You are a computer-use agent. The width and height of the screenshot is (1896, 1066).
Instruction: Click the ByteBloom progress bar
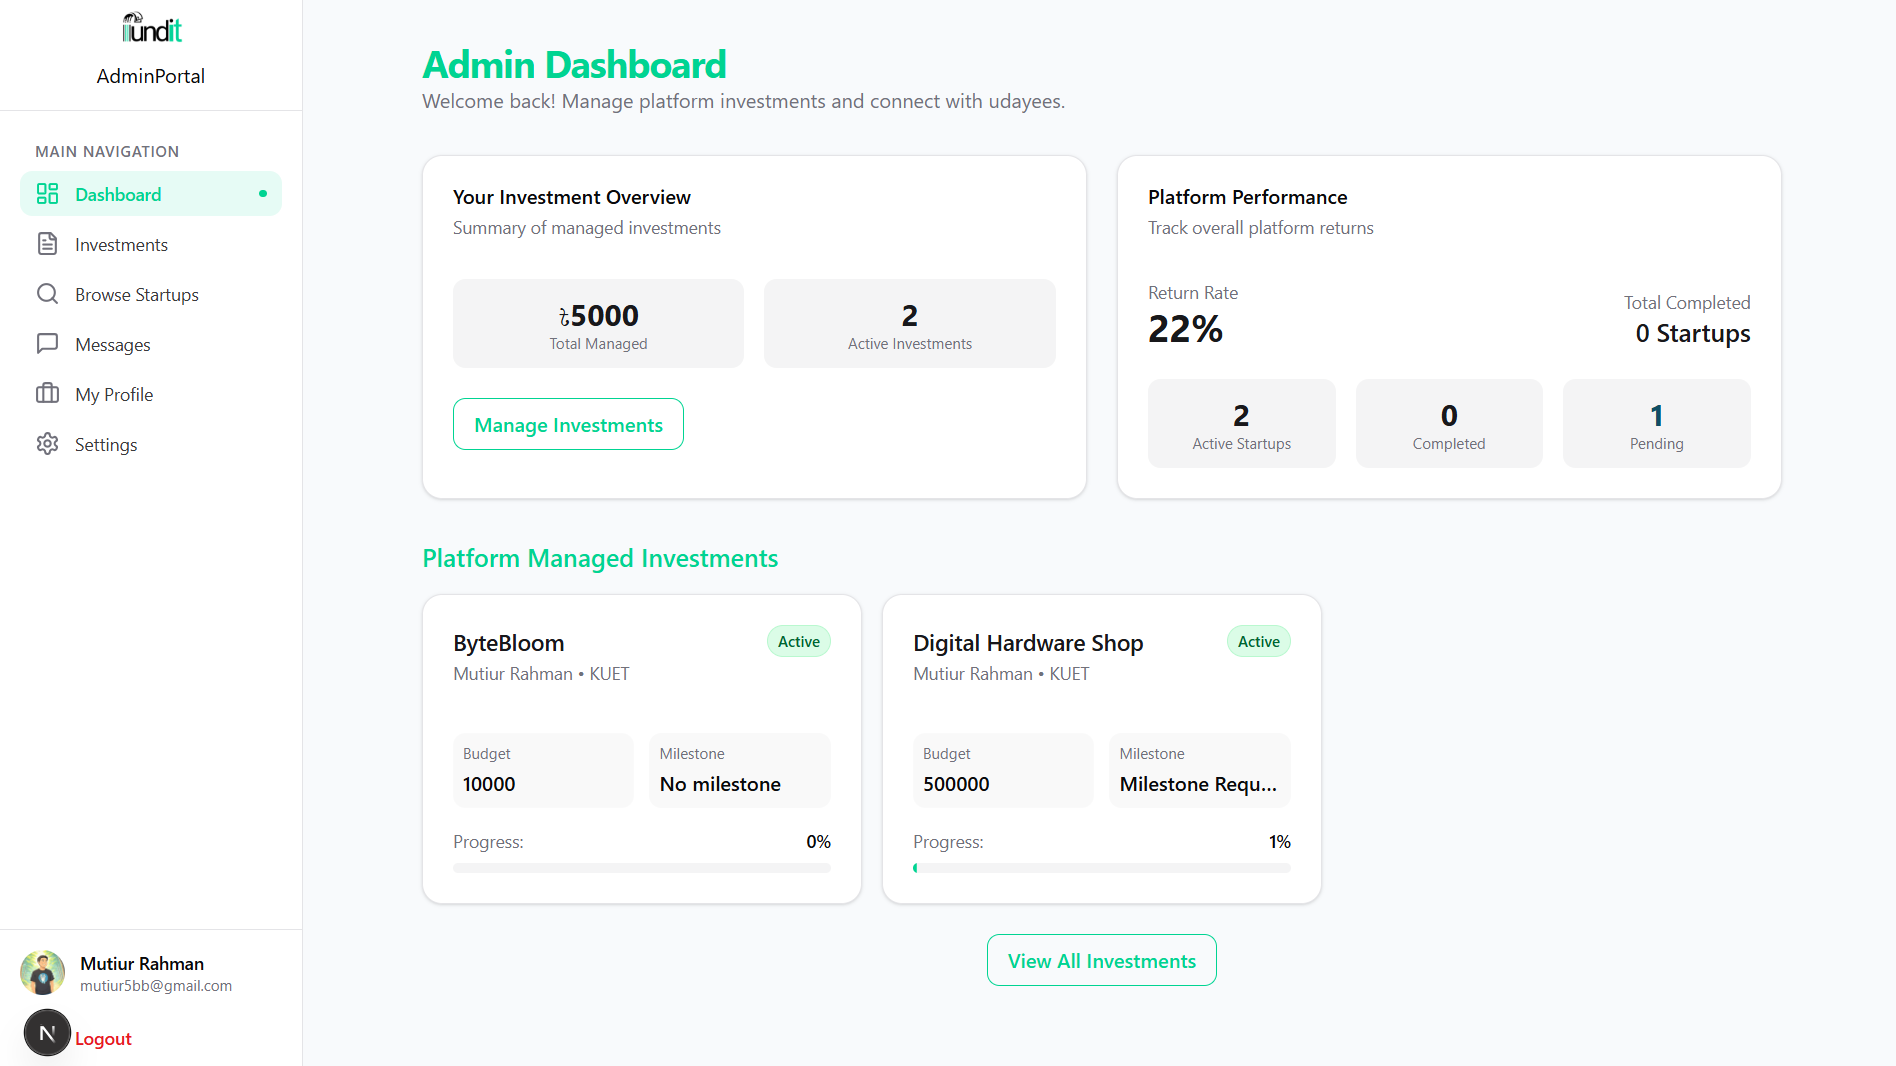pos(642,868)
